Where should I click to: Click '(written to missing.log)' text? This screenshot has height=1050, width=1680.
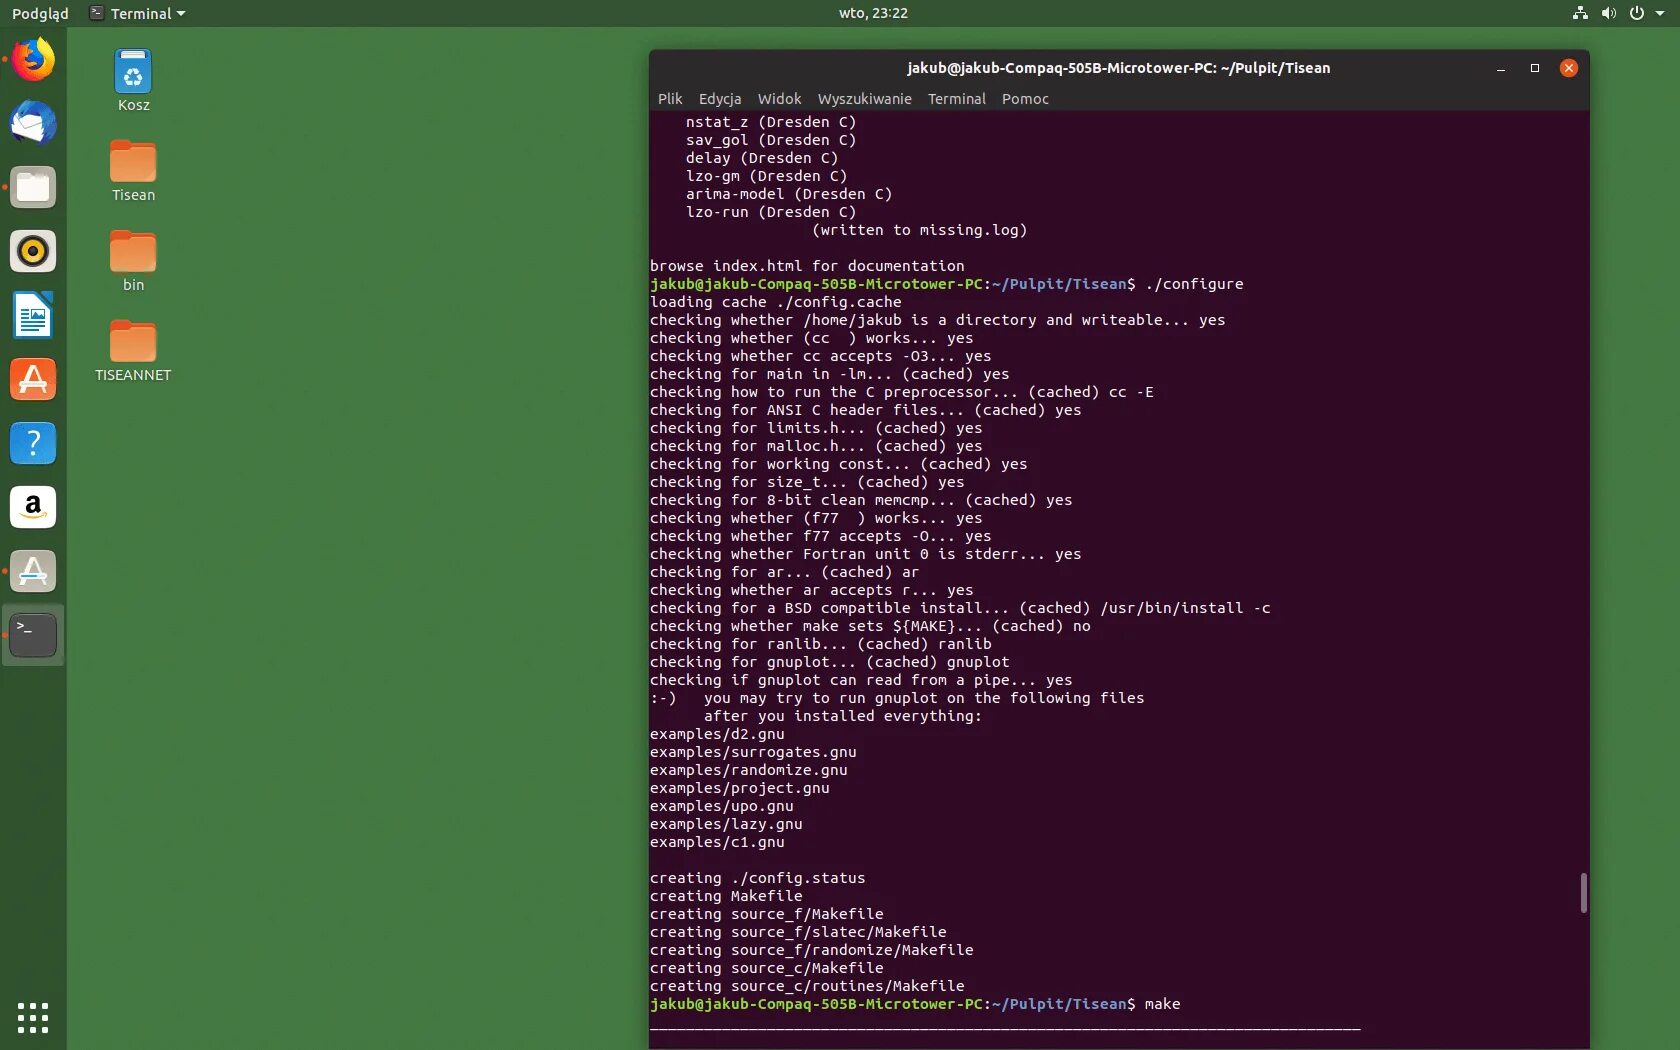coord(920,230)
